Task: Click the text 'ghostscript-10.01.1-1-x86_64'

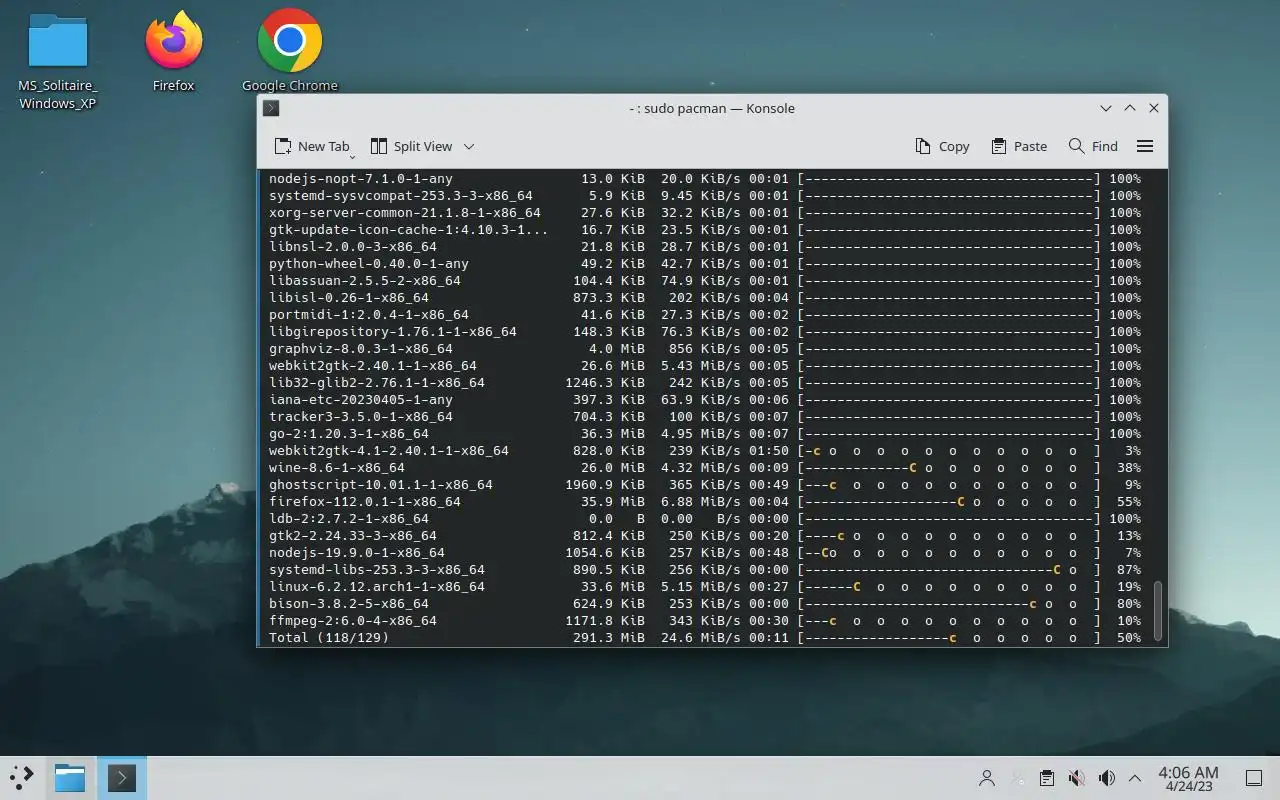Action: (x=381, y=485)
